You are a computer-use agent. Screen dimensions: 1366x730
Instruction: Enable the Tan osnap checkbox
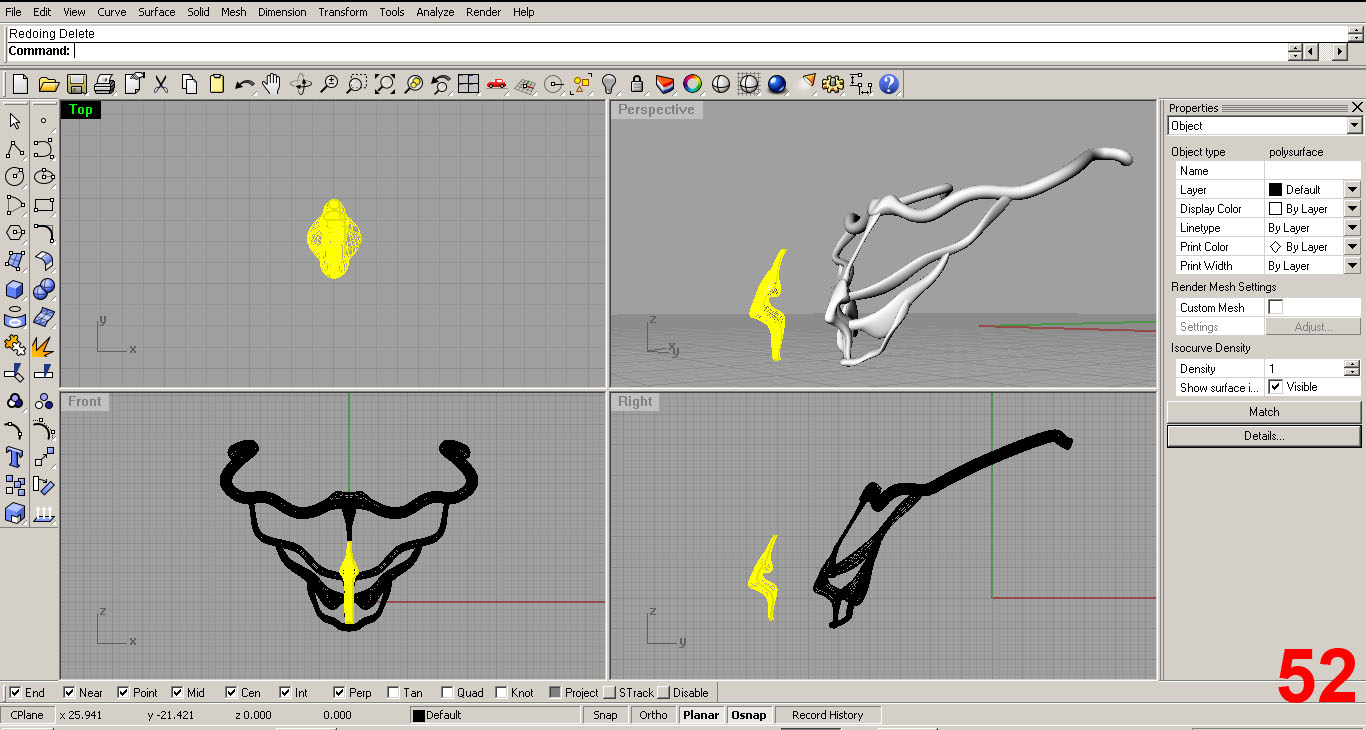(x=393, y=692)
